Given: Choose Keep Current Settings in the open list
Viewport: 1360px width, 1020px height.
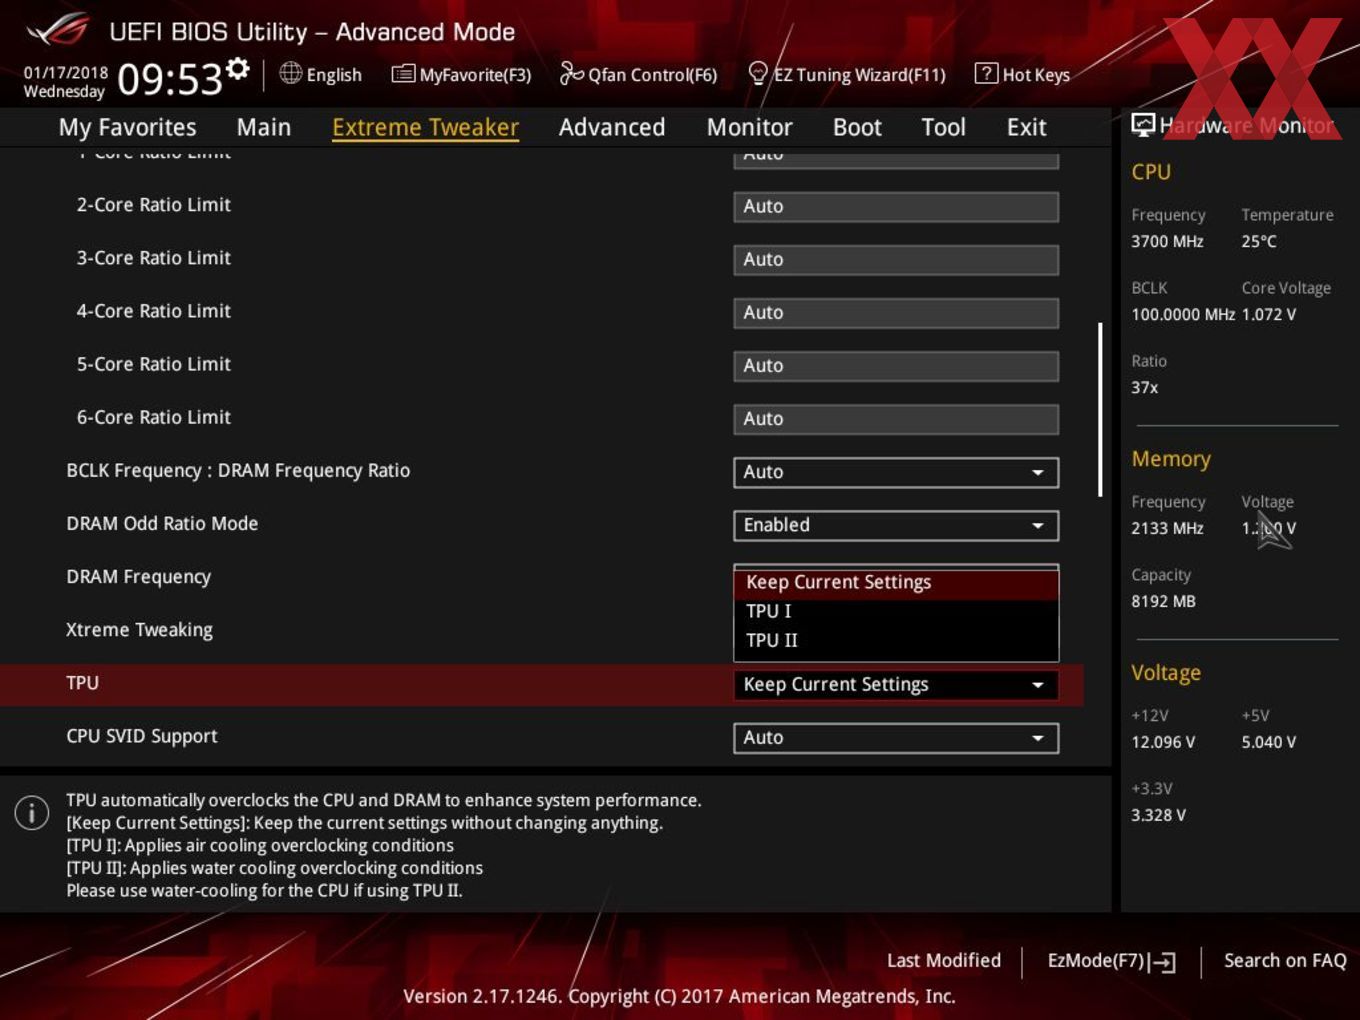Looking at the screenshot, I should (896, 582).
